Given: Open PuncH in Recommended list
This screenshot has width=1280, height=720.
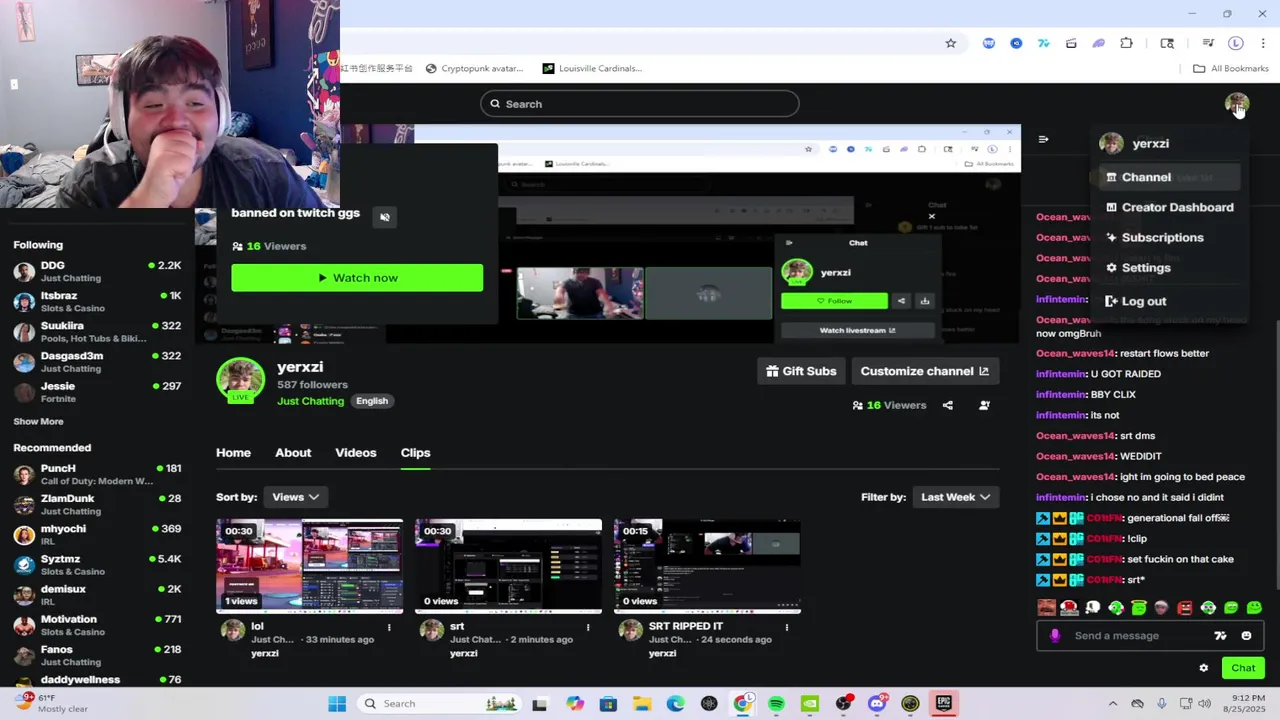Looking at the screenshot, I should tap(97, 474).
